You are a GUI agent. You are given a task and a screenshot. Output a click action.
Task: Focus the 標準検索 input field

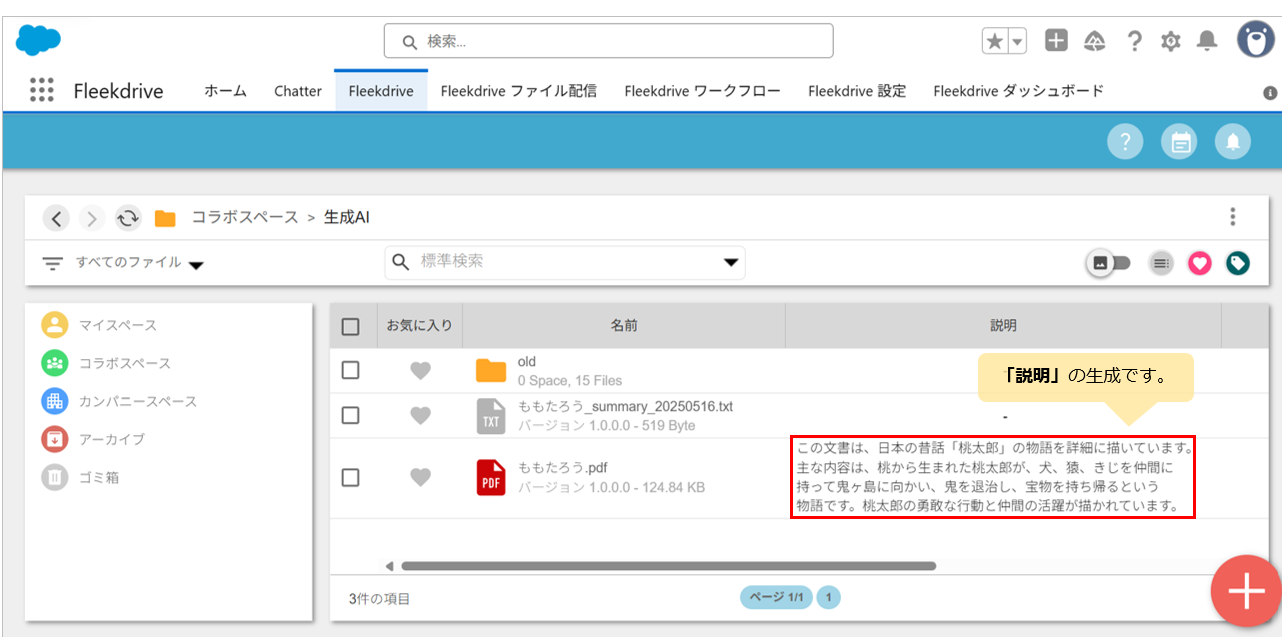(x=565, y=262)
